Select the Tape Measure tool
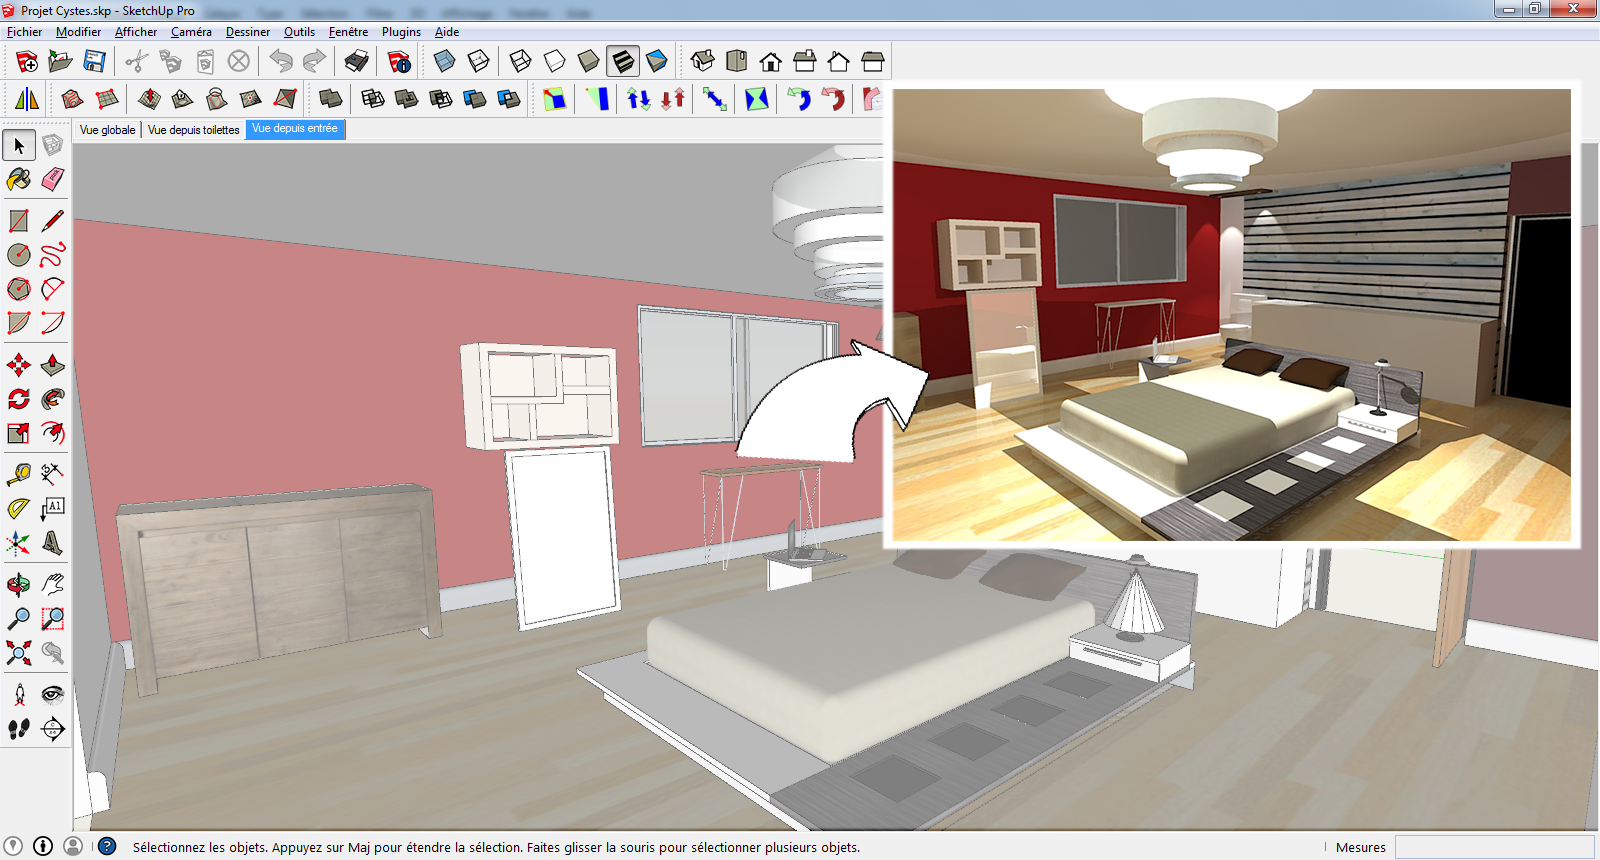 tap(19, 473)
